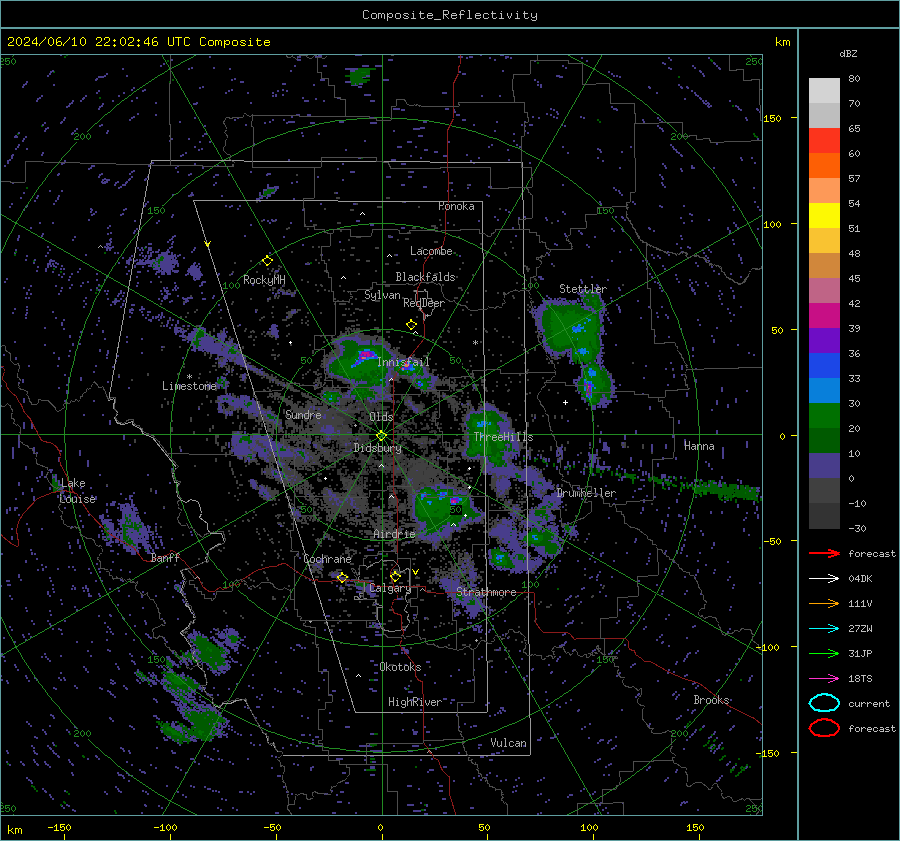Viewport: 900px width, 841px height.
Task: Select the orange 111V arrow legend entry
Action: coord(824,603)
